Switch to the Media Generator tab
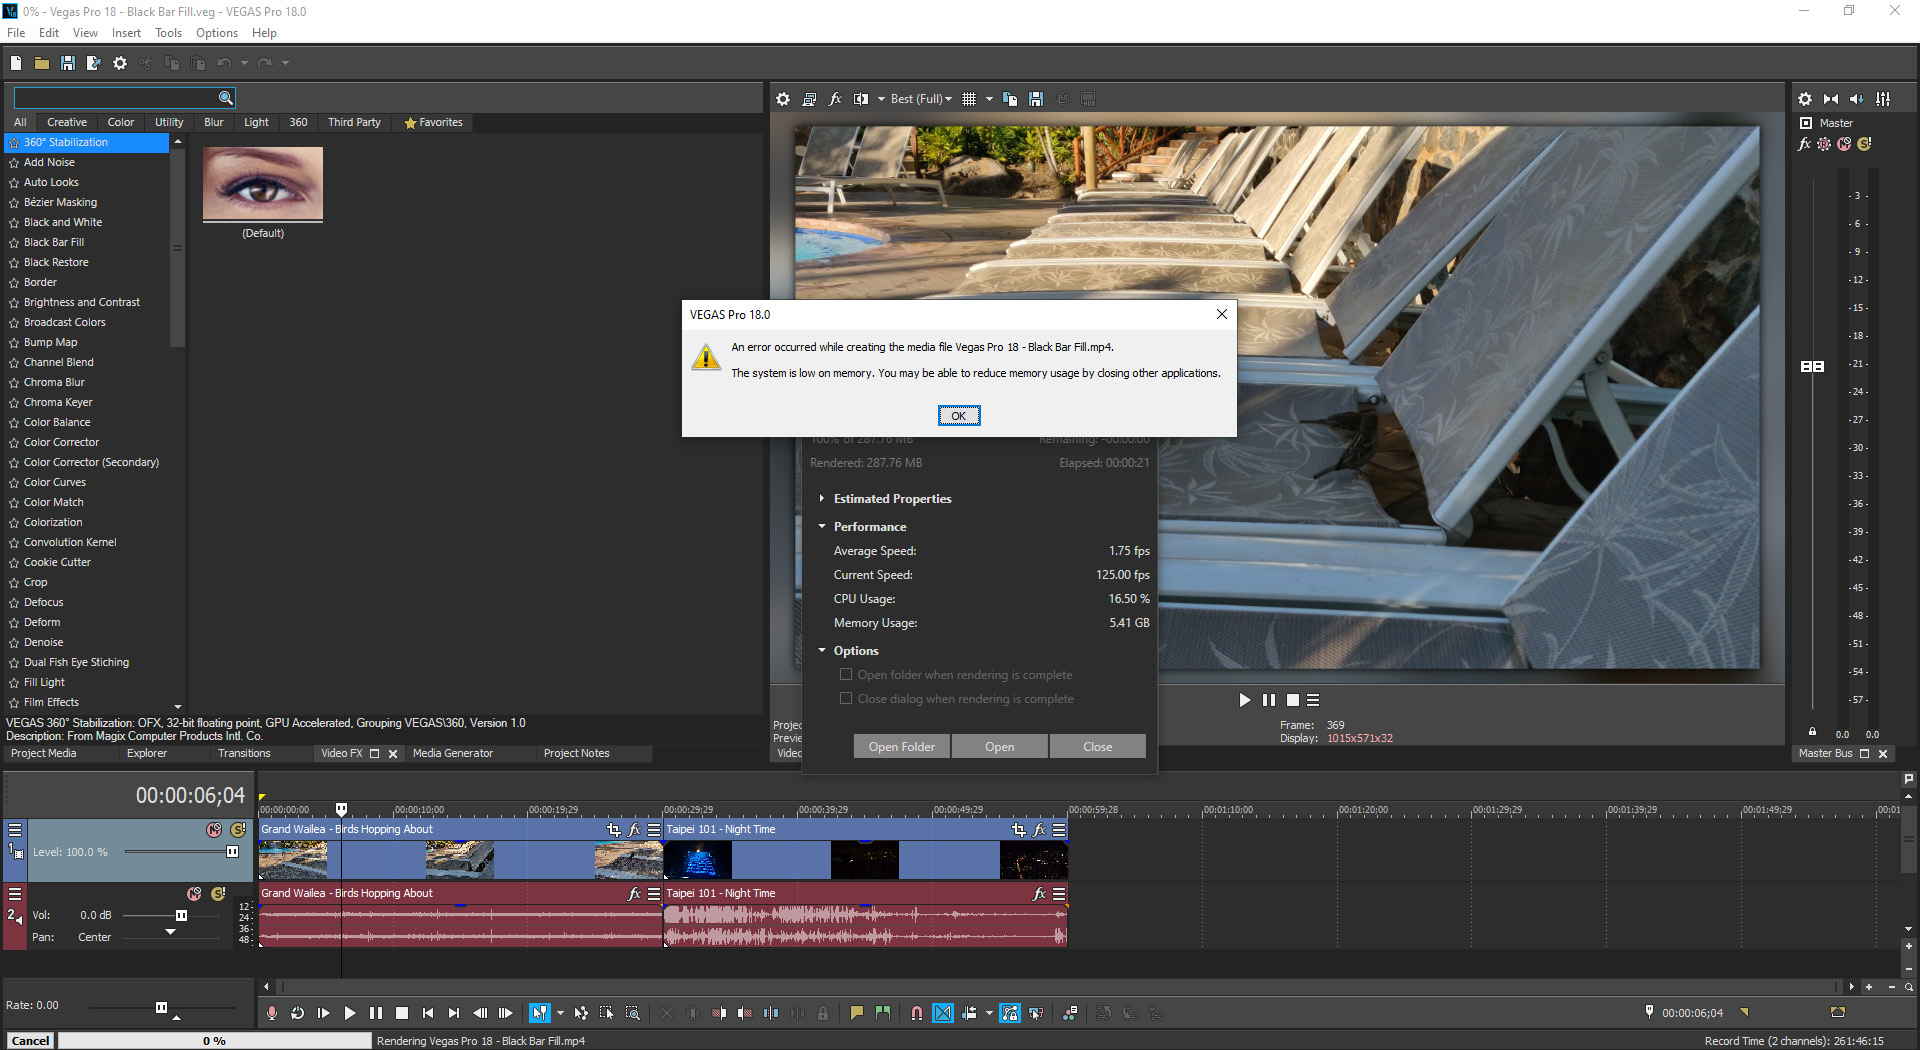 point(453,753)
